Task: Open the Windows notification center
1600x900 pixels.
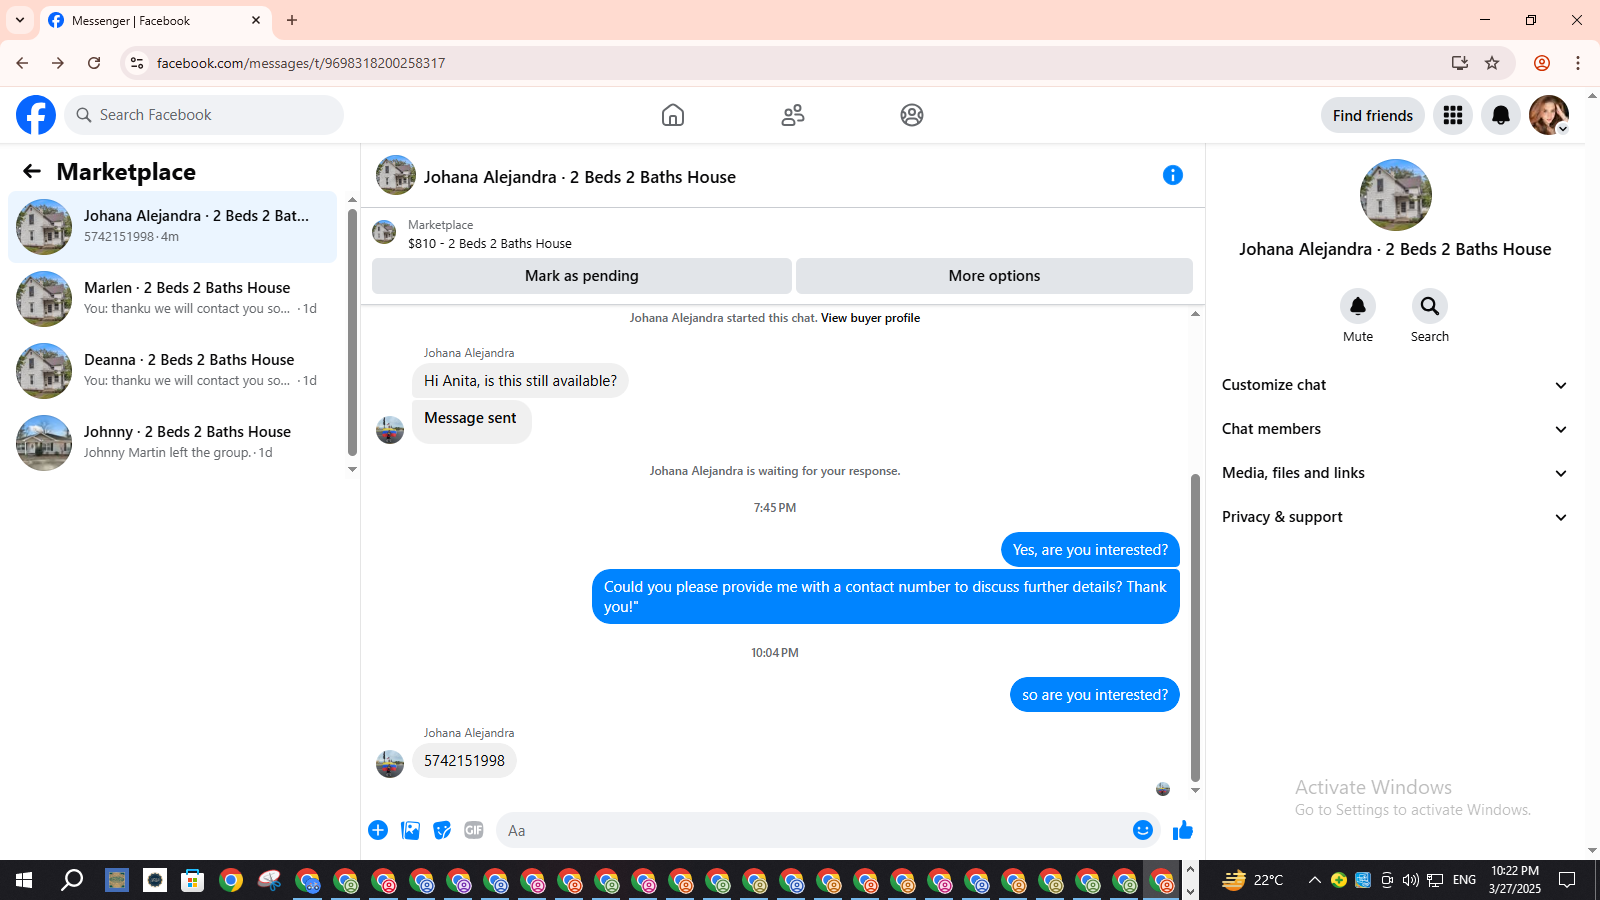Action: coord(1567,880)
